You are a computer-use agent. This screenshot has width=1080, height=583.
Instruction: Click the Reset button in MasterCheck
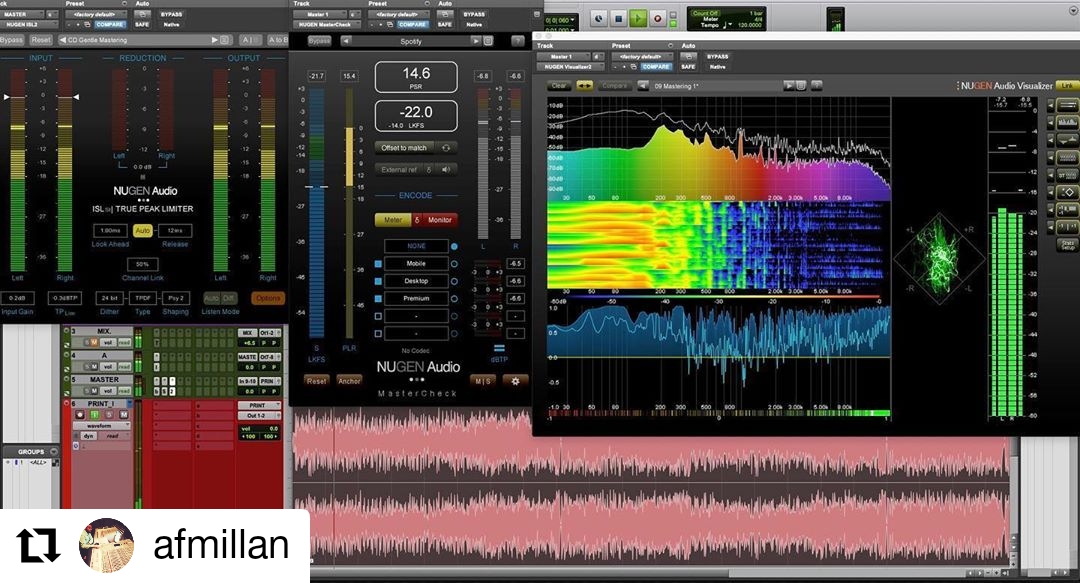[316, 380]
